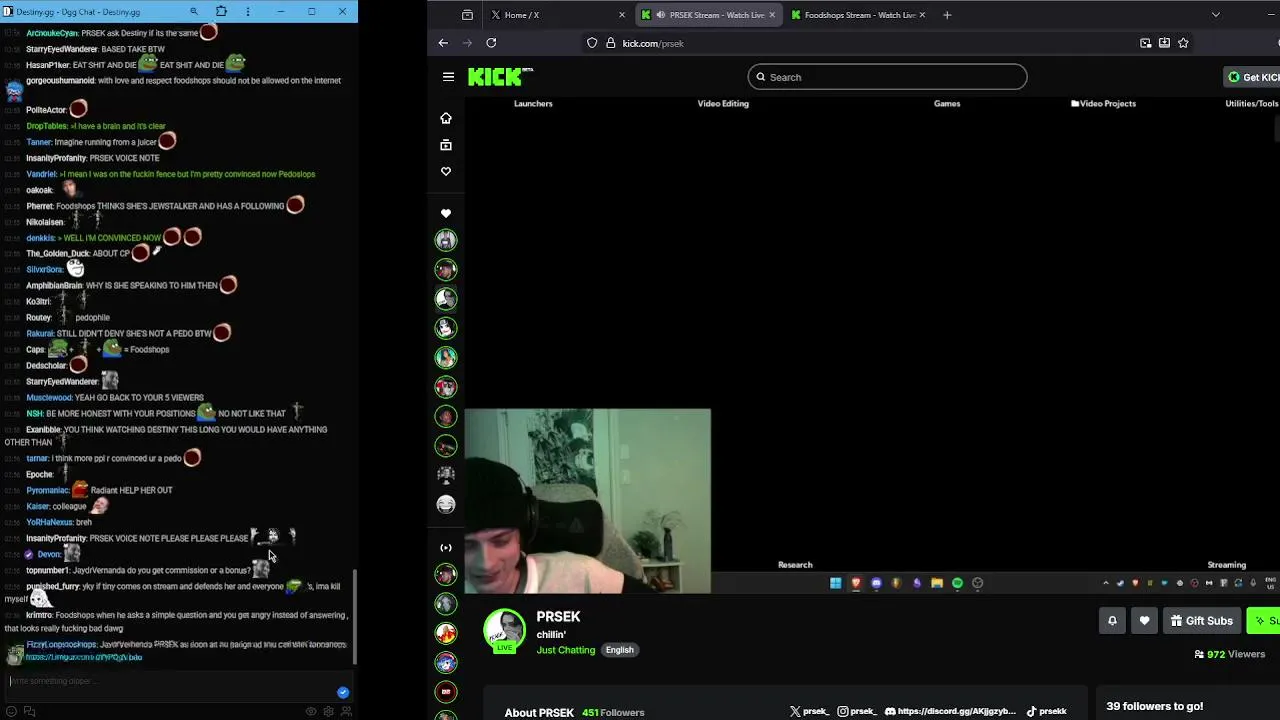This screenshot has height=720, width=1280.
Task: Open the list all tabs dropdown
Action: click(1215, 15)
